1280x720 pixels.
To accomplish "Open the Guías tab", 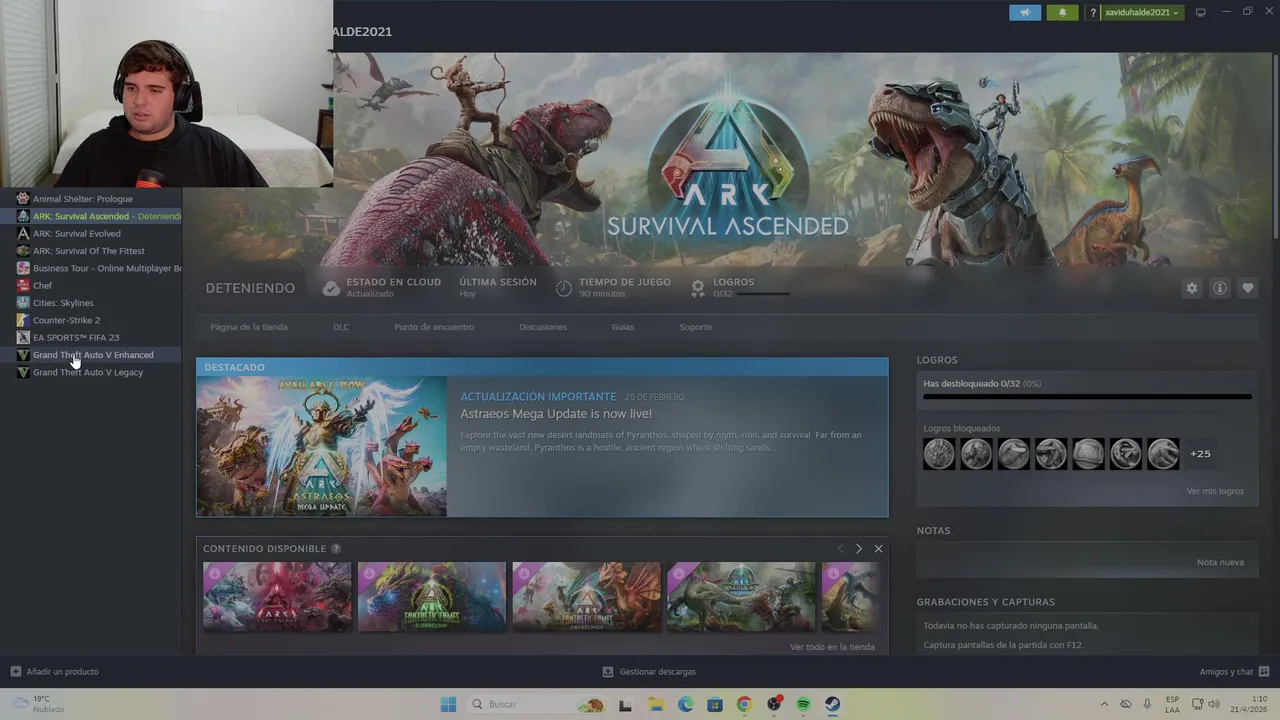I will (x=623, y=327).
